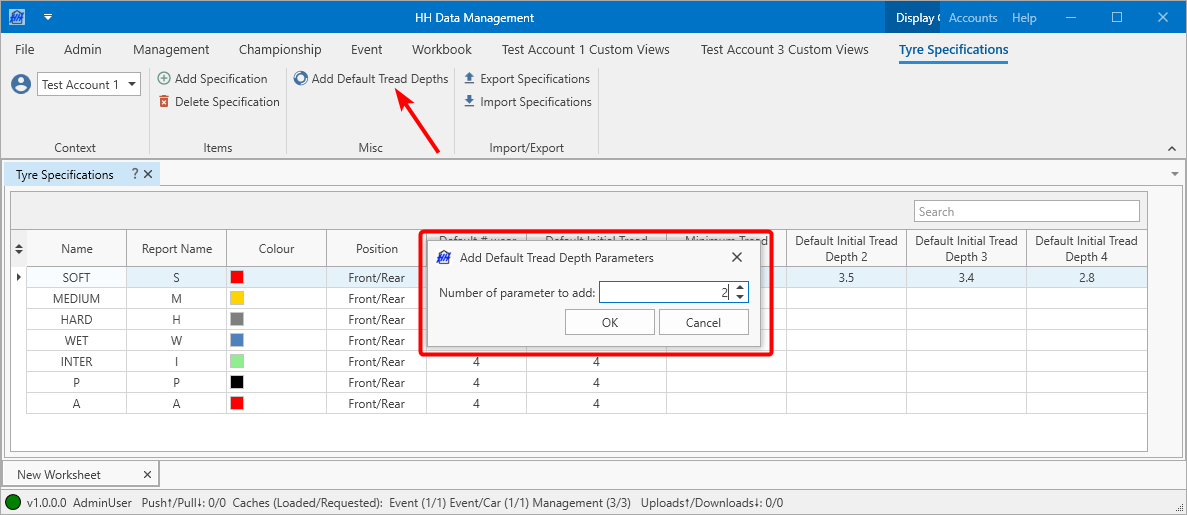
Task: Open the Test Account 1 dropdown
Action: click(x=132, y=85)
